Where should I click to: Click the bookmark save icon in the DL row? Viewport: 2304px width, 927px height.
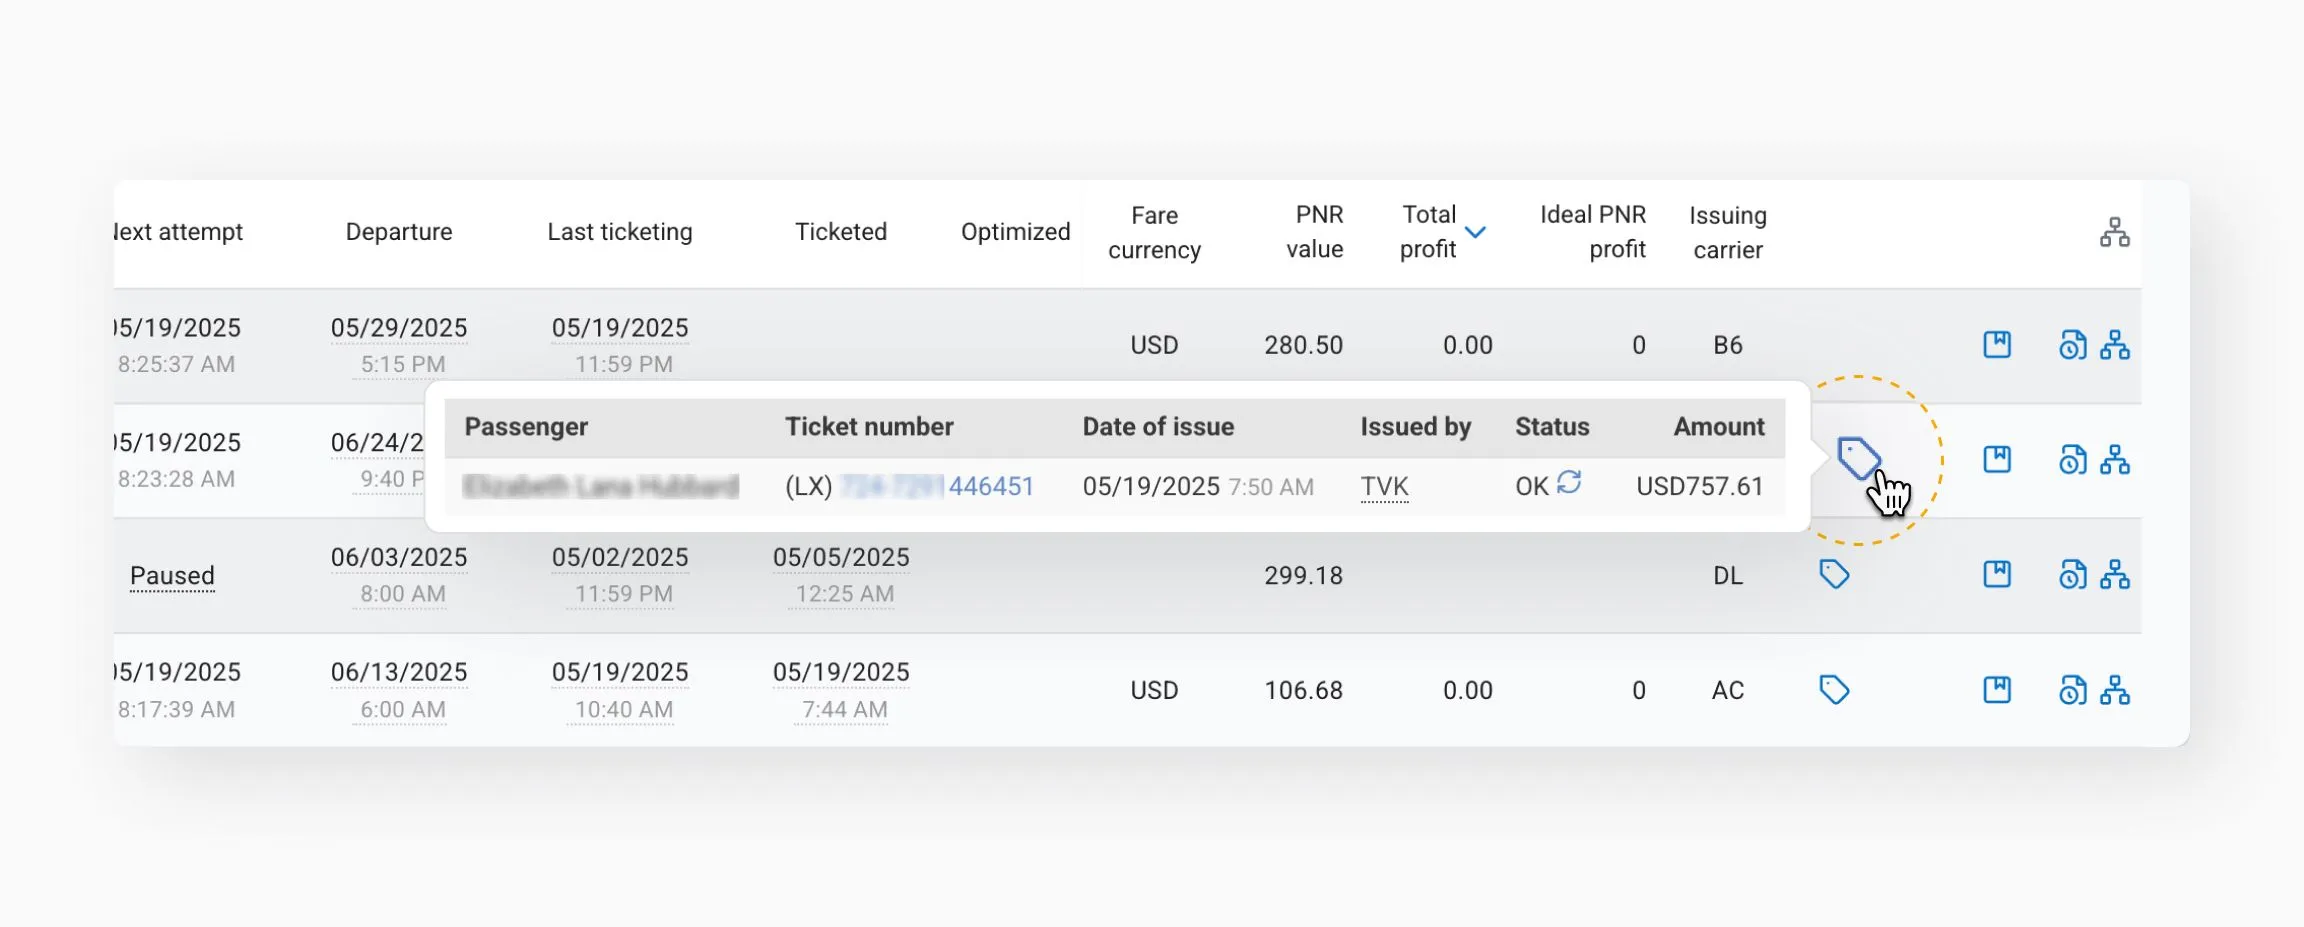(x=1996, y=575)
